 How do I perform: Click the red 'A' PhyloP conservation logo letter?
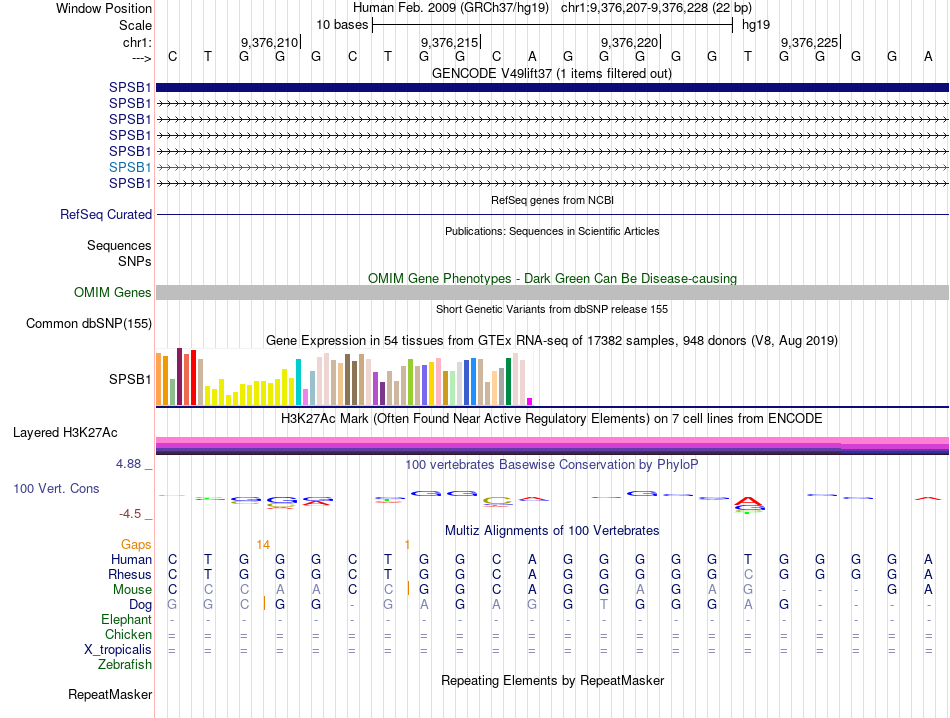coord(747,501)
